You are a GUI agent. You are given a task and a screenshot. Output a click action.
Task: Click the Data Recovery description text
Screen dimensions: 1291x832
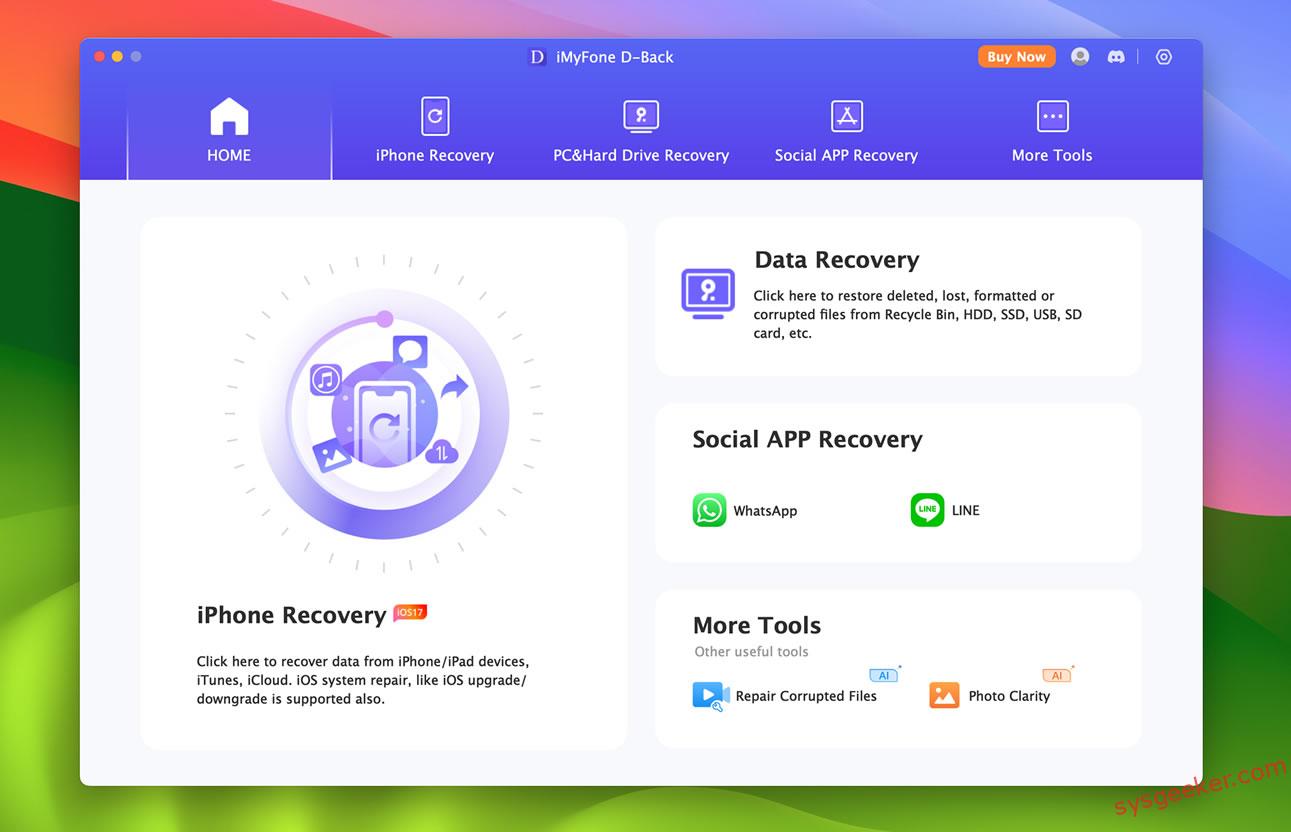[x=918, y=314]
